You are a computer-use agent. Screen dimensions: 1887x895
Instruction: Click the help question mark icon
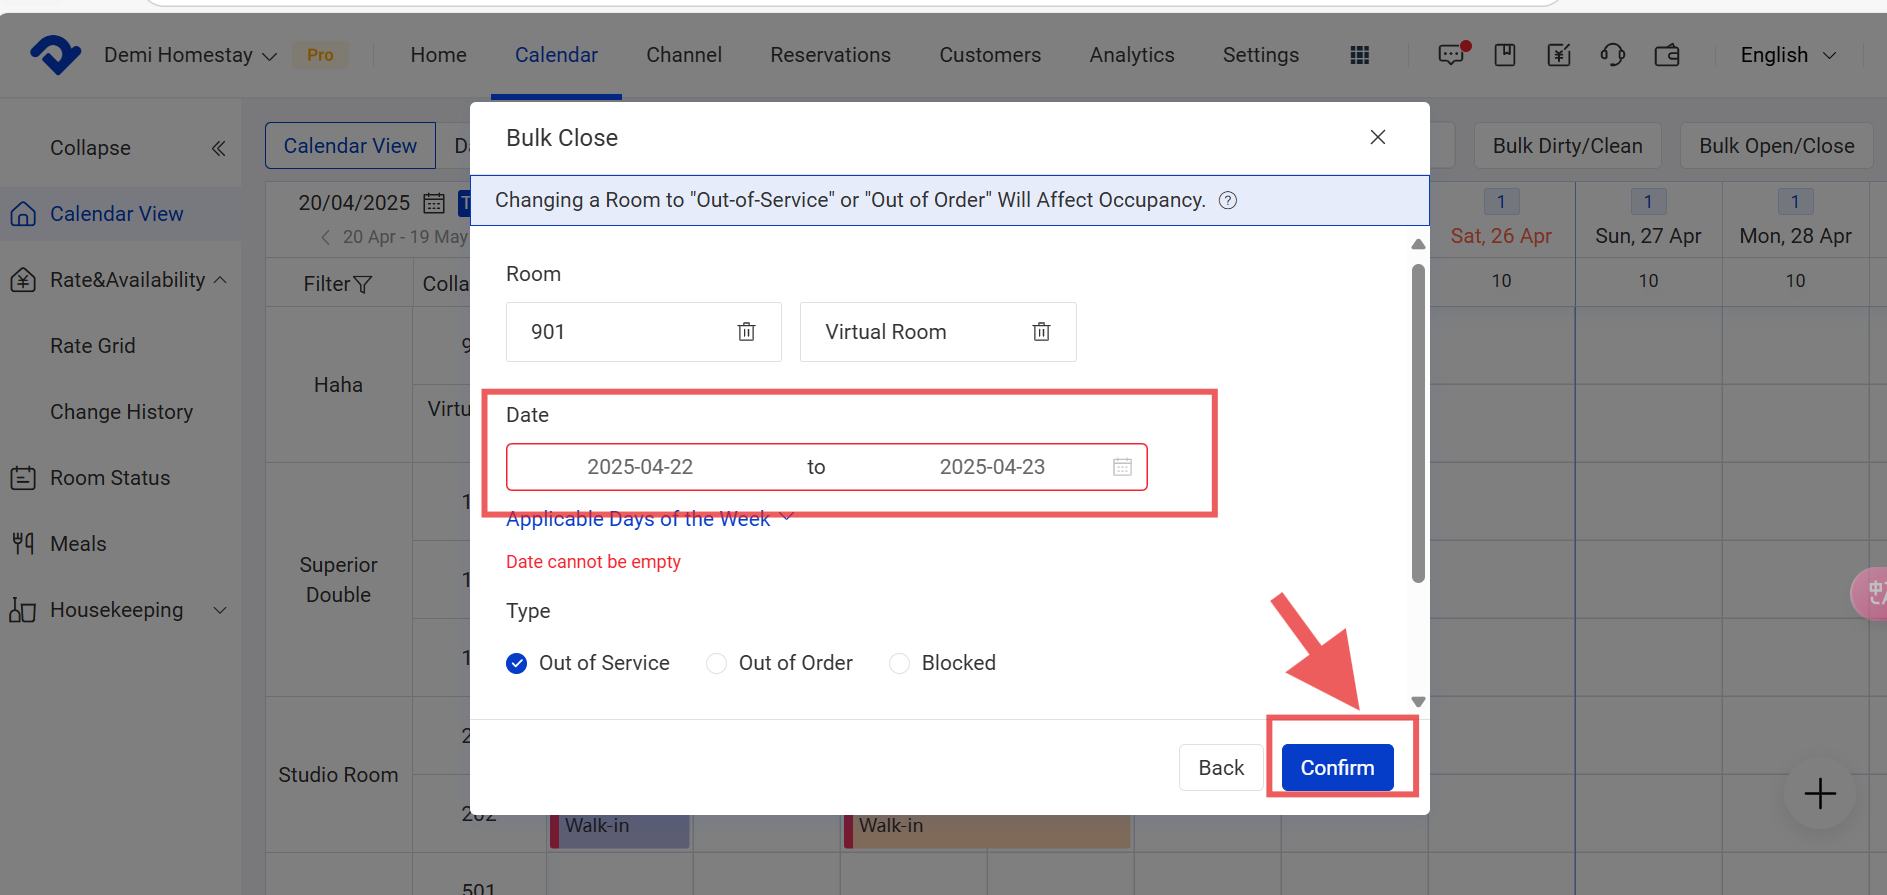1228,201
